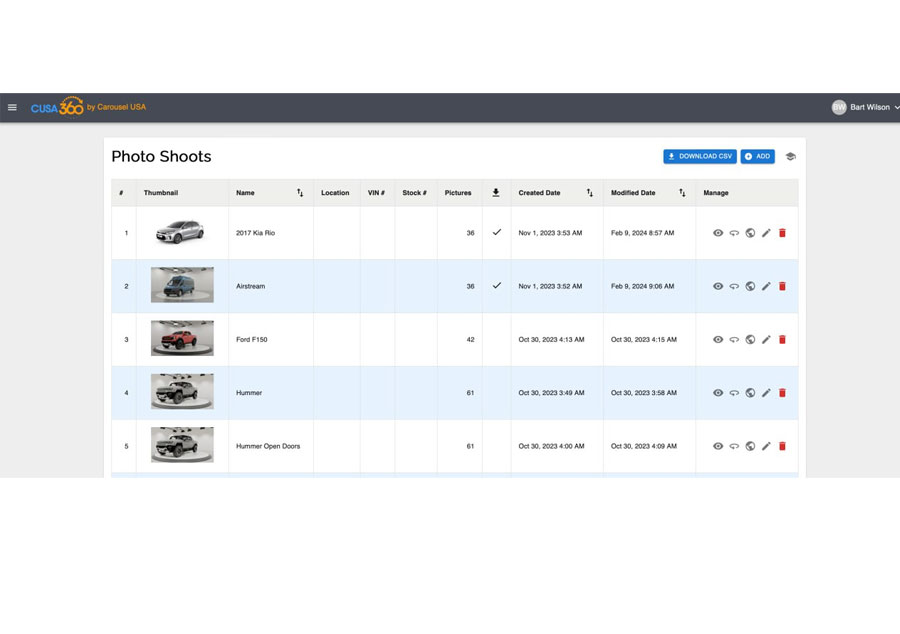Click the CUSA 360 logo

57,108
